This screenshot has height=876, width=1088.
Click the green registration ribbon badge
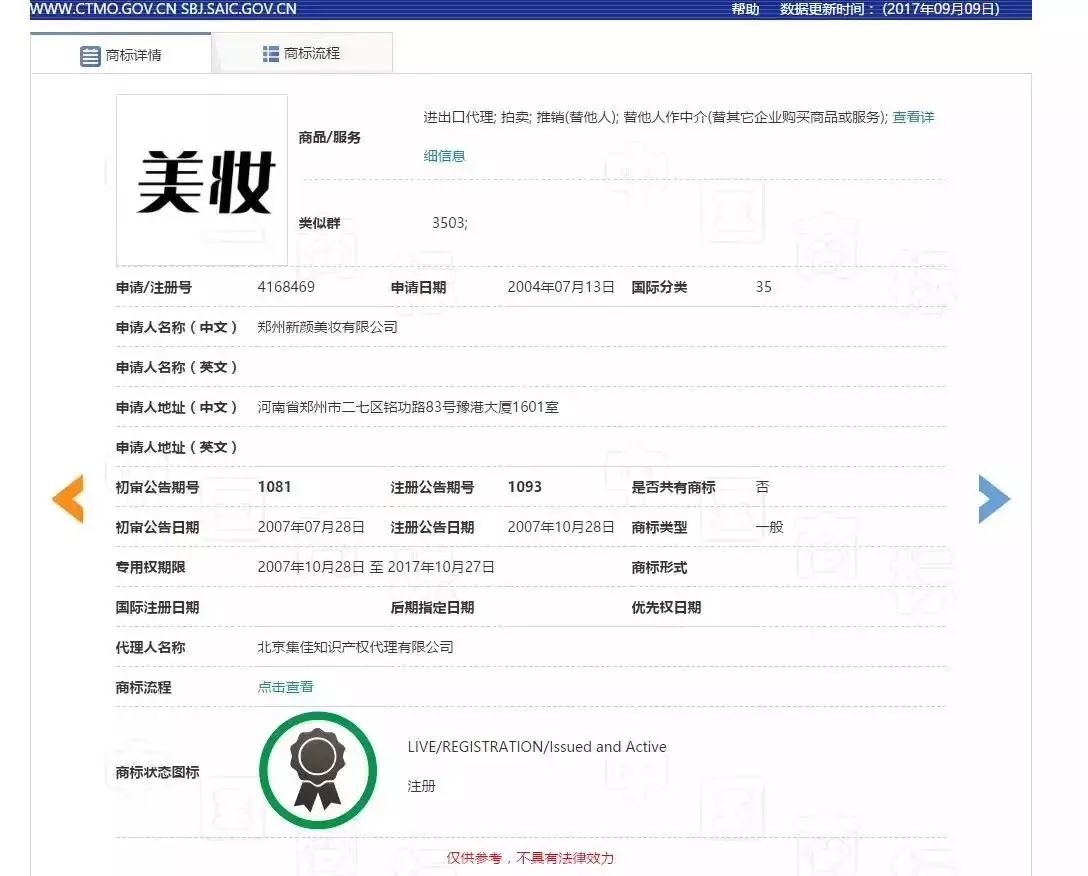pyautogui.click(x=317, y=770)
